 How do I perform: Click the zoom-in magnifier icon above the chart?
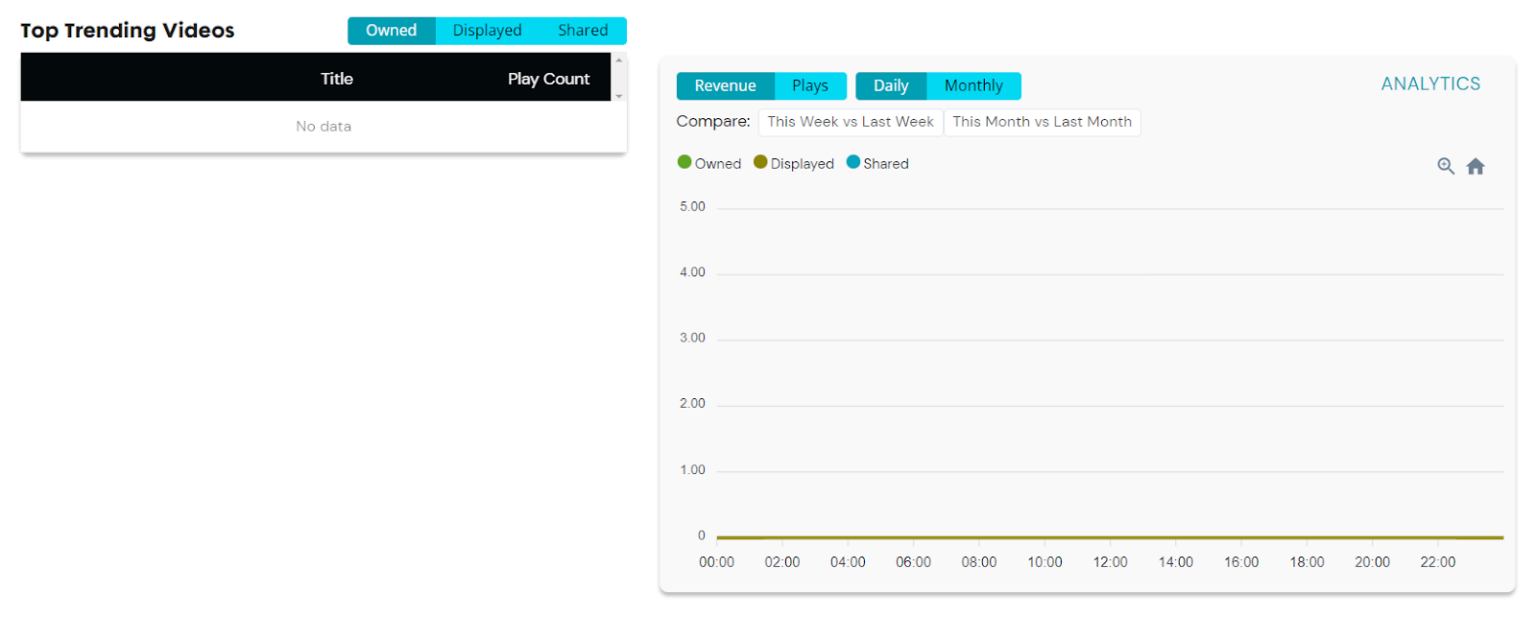[1446, 166]
